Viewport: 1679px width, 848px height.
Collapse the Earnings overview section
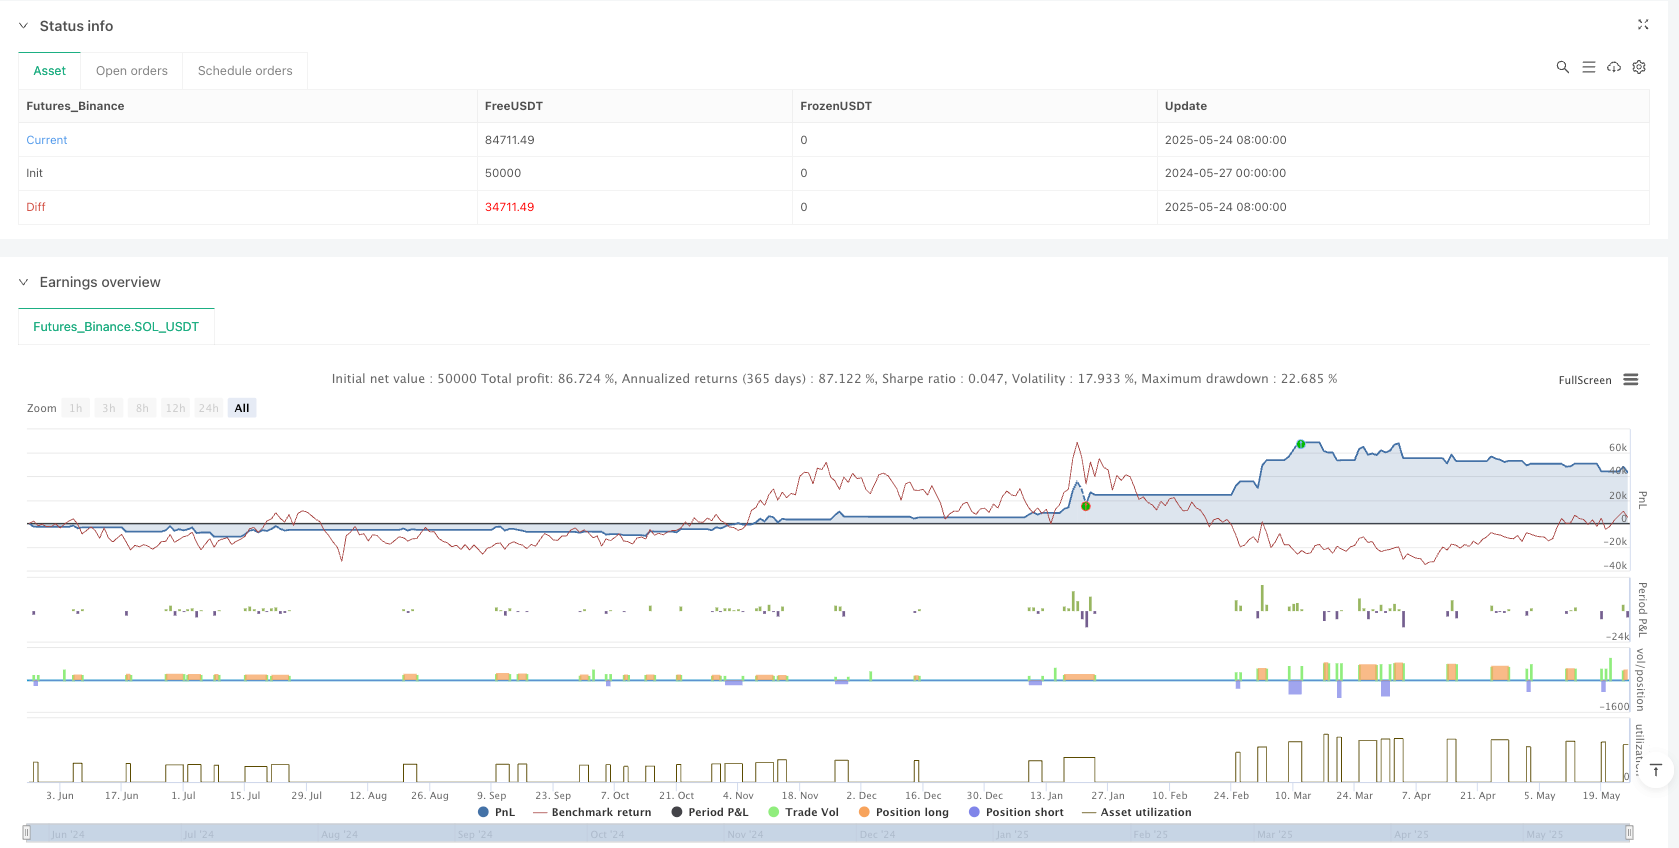point(23,282)
